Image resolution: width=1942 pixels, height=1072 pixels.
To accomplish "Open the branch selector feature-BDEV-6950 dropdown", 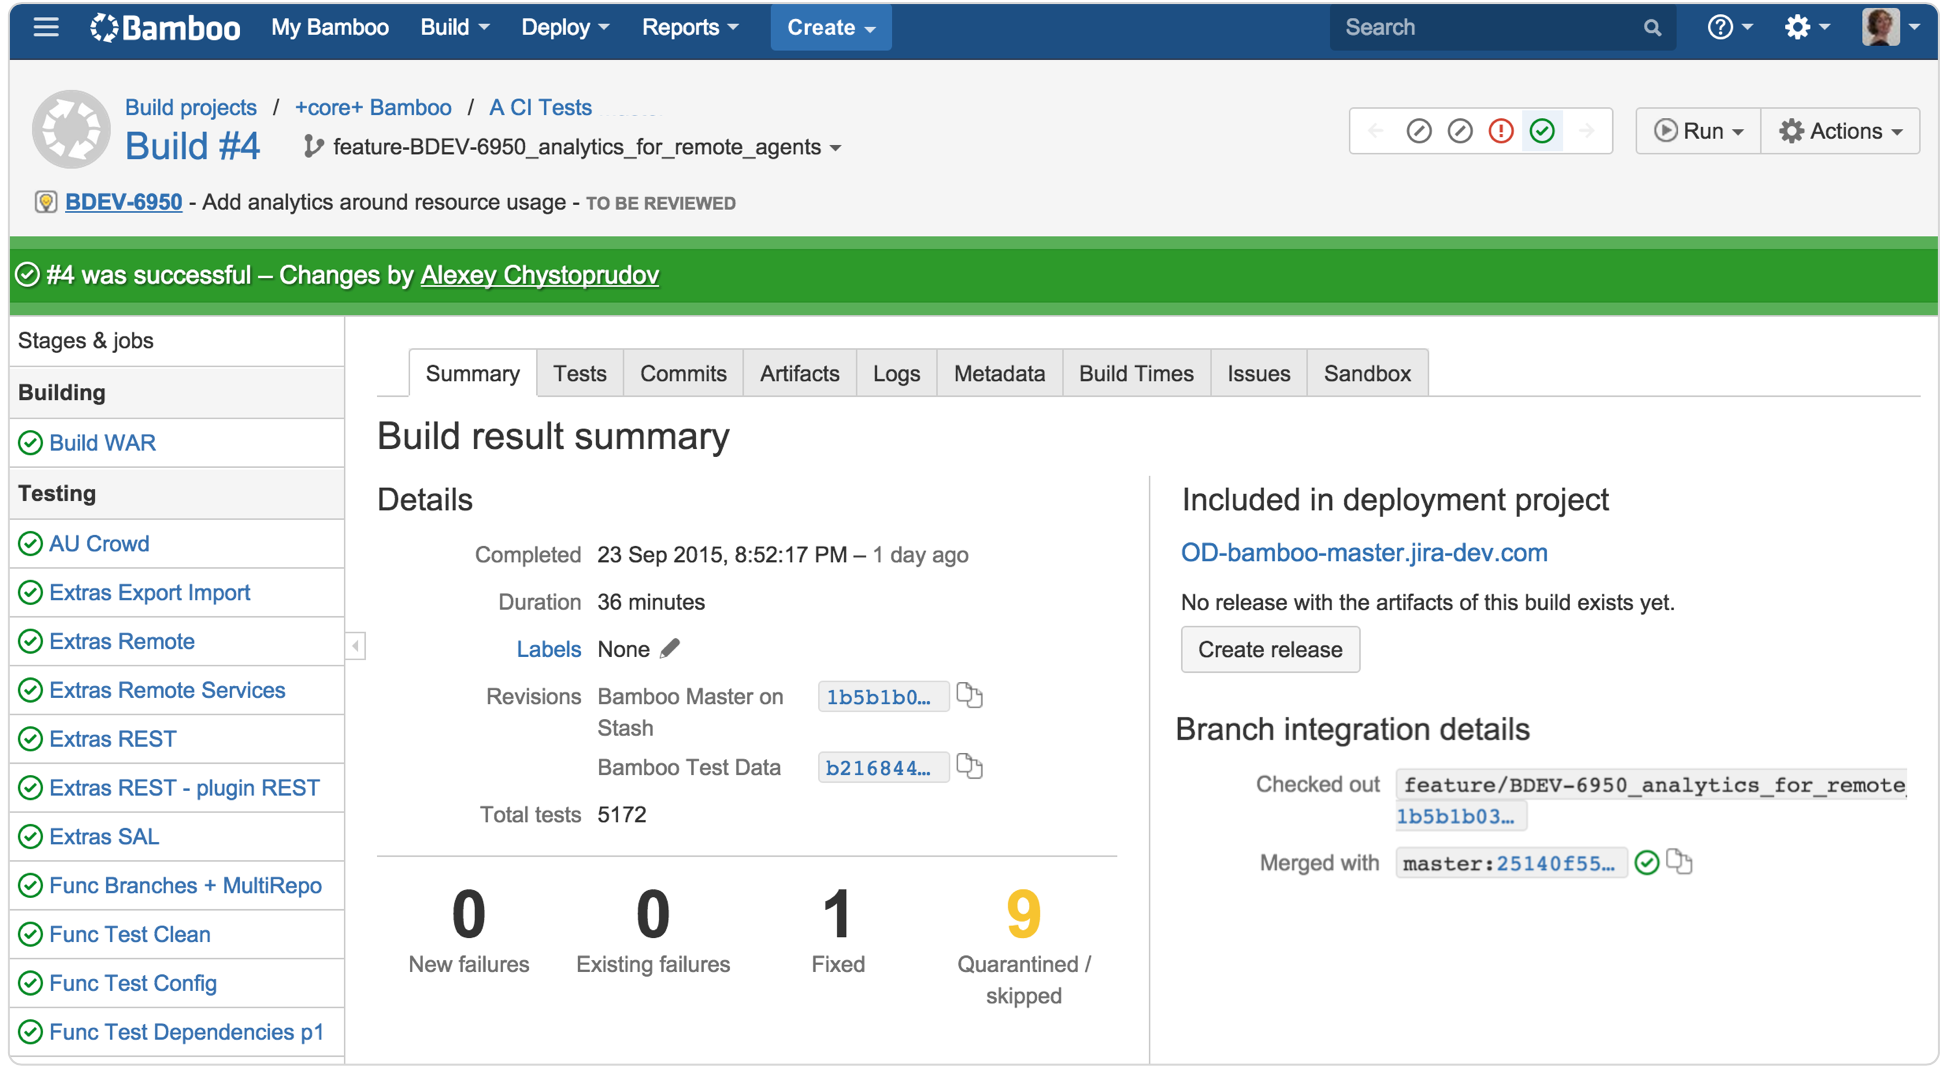I will (587, 147).
